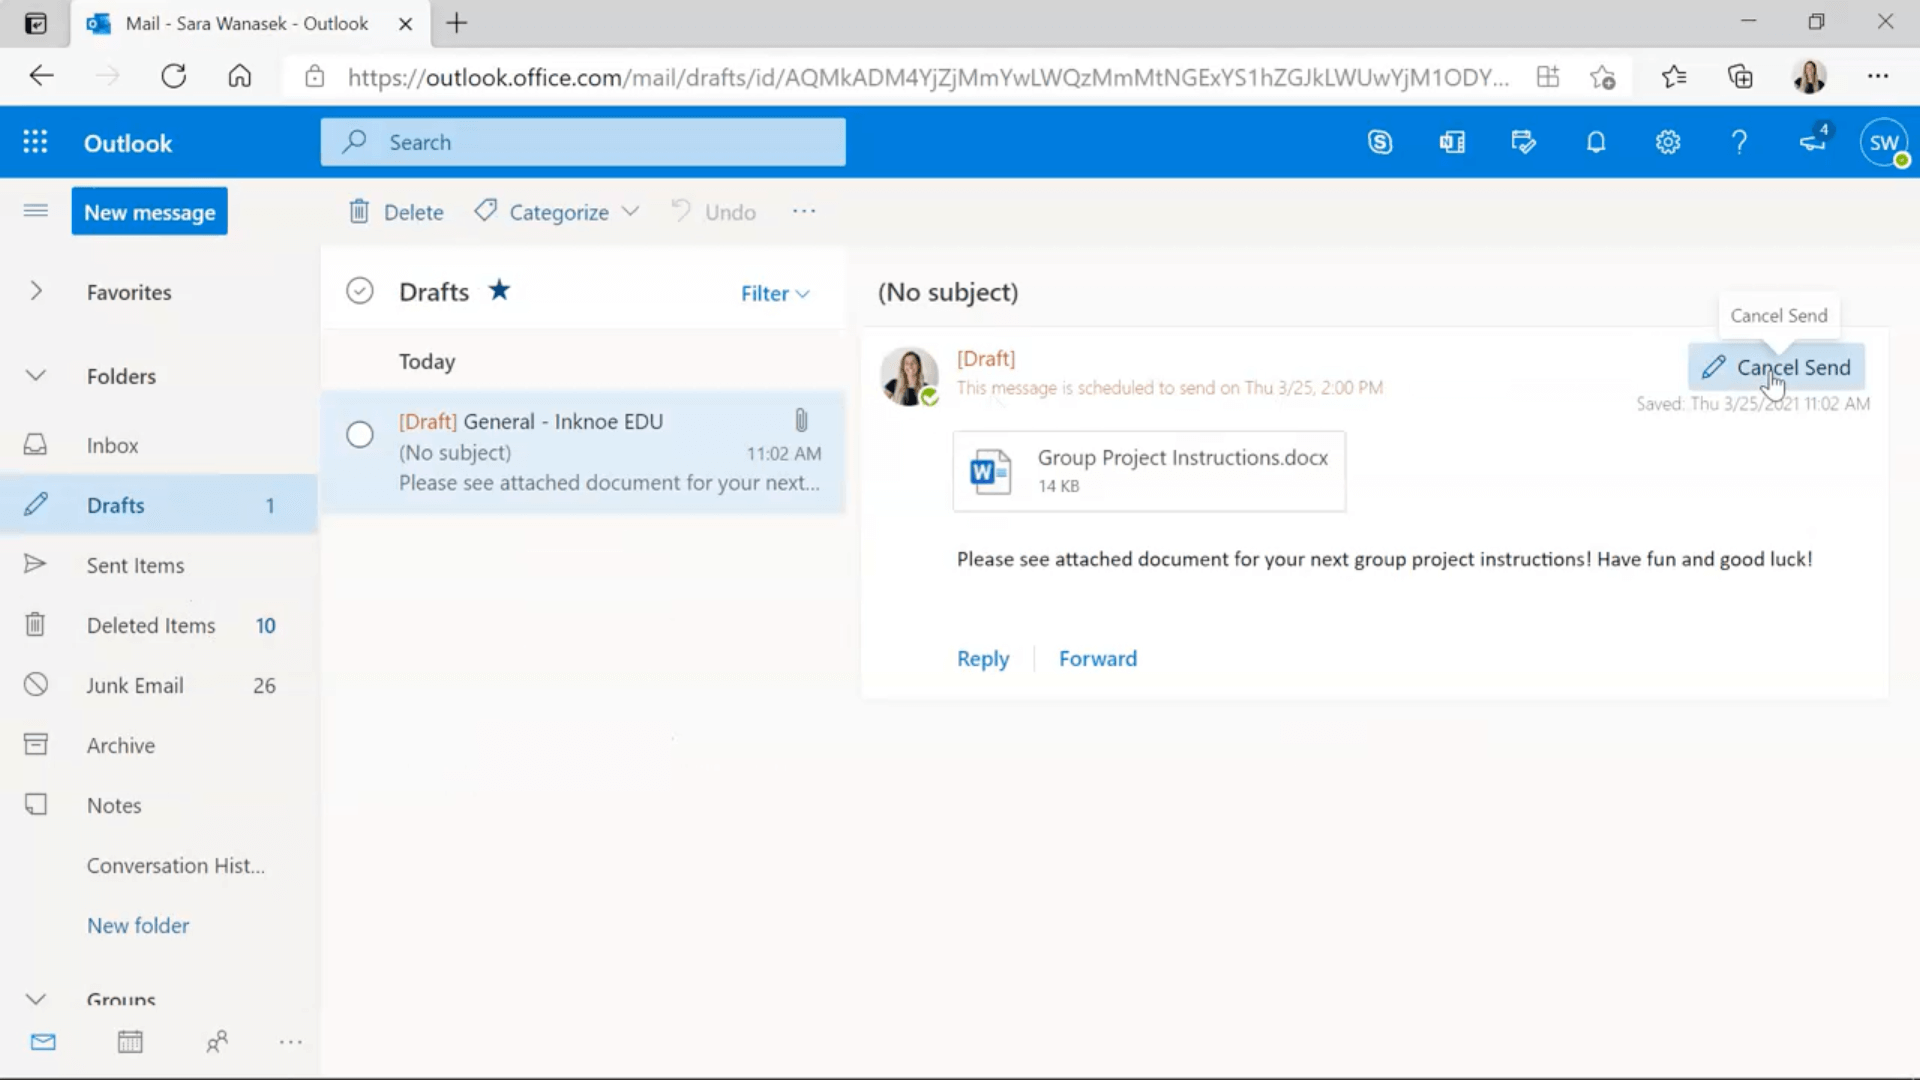Expand the Folders section chevron
Screen dimensions: 1920x1080
click(36, 375)
